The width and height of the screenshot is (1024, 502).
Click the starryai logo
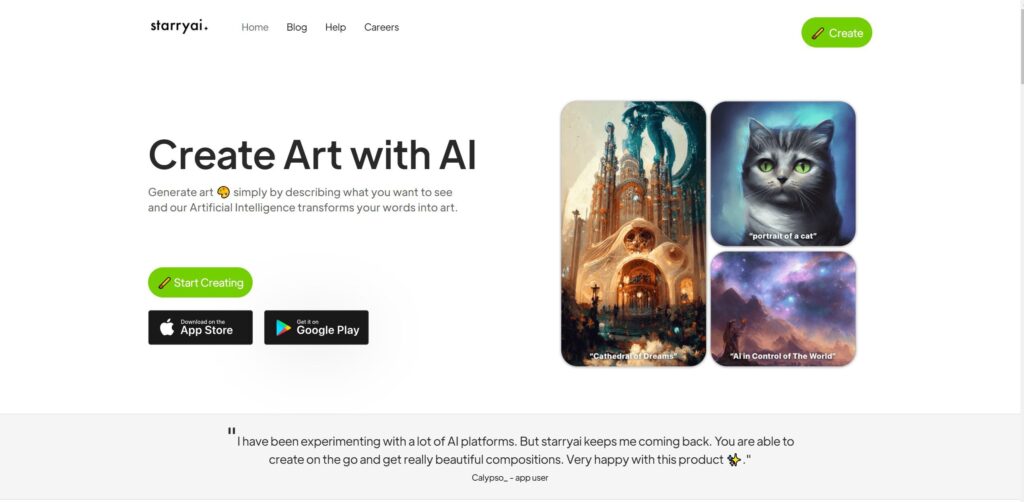tap(179, 27)
